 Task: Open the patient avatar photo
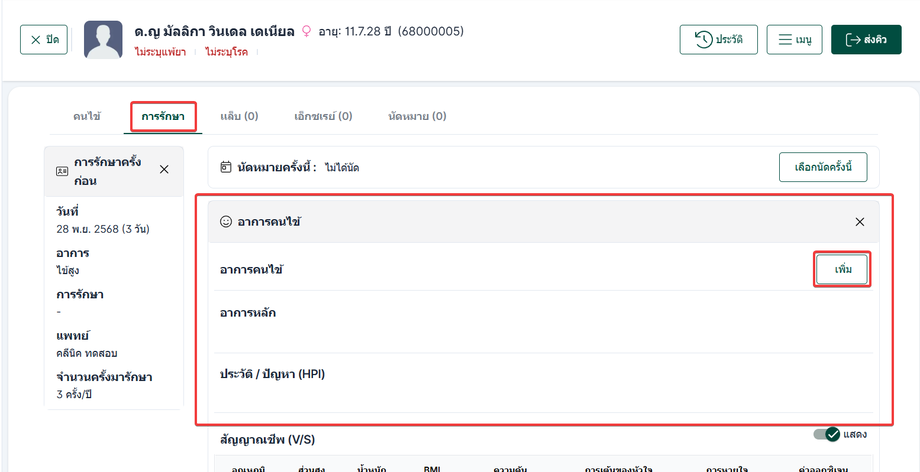(x=103, y=39)
